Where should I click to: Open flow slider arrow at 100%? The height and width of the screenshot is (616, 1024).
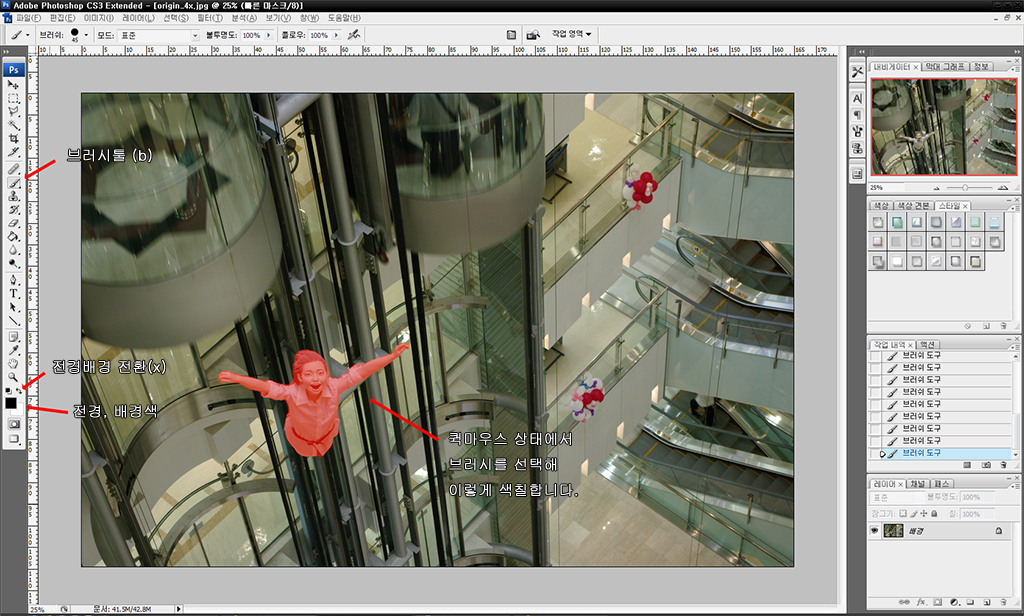336,35
